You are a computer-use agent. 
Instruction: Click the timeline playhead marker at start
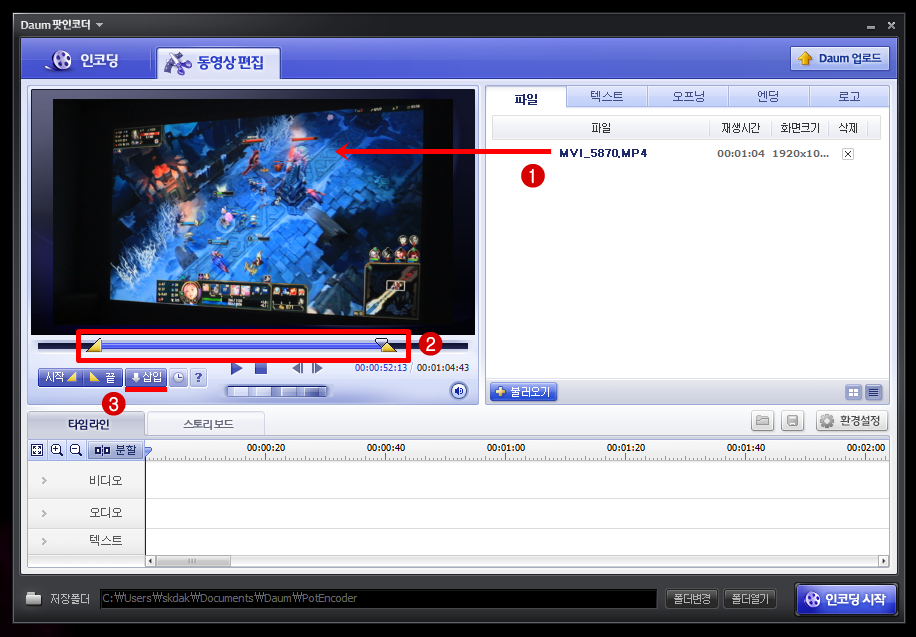[148, 451]
